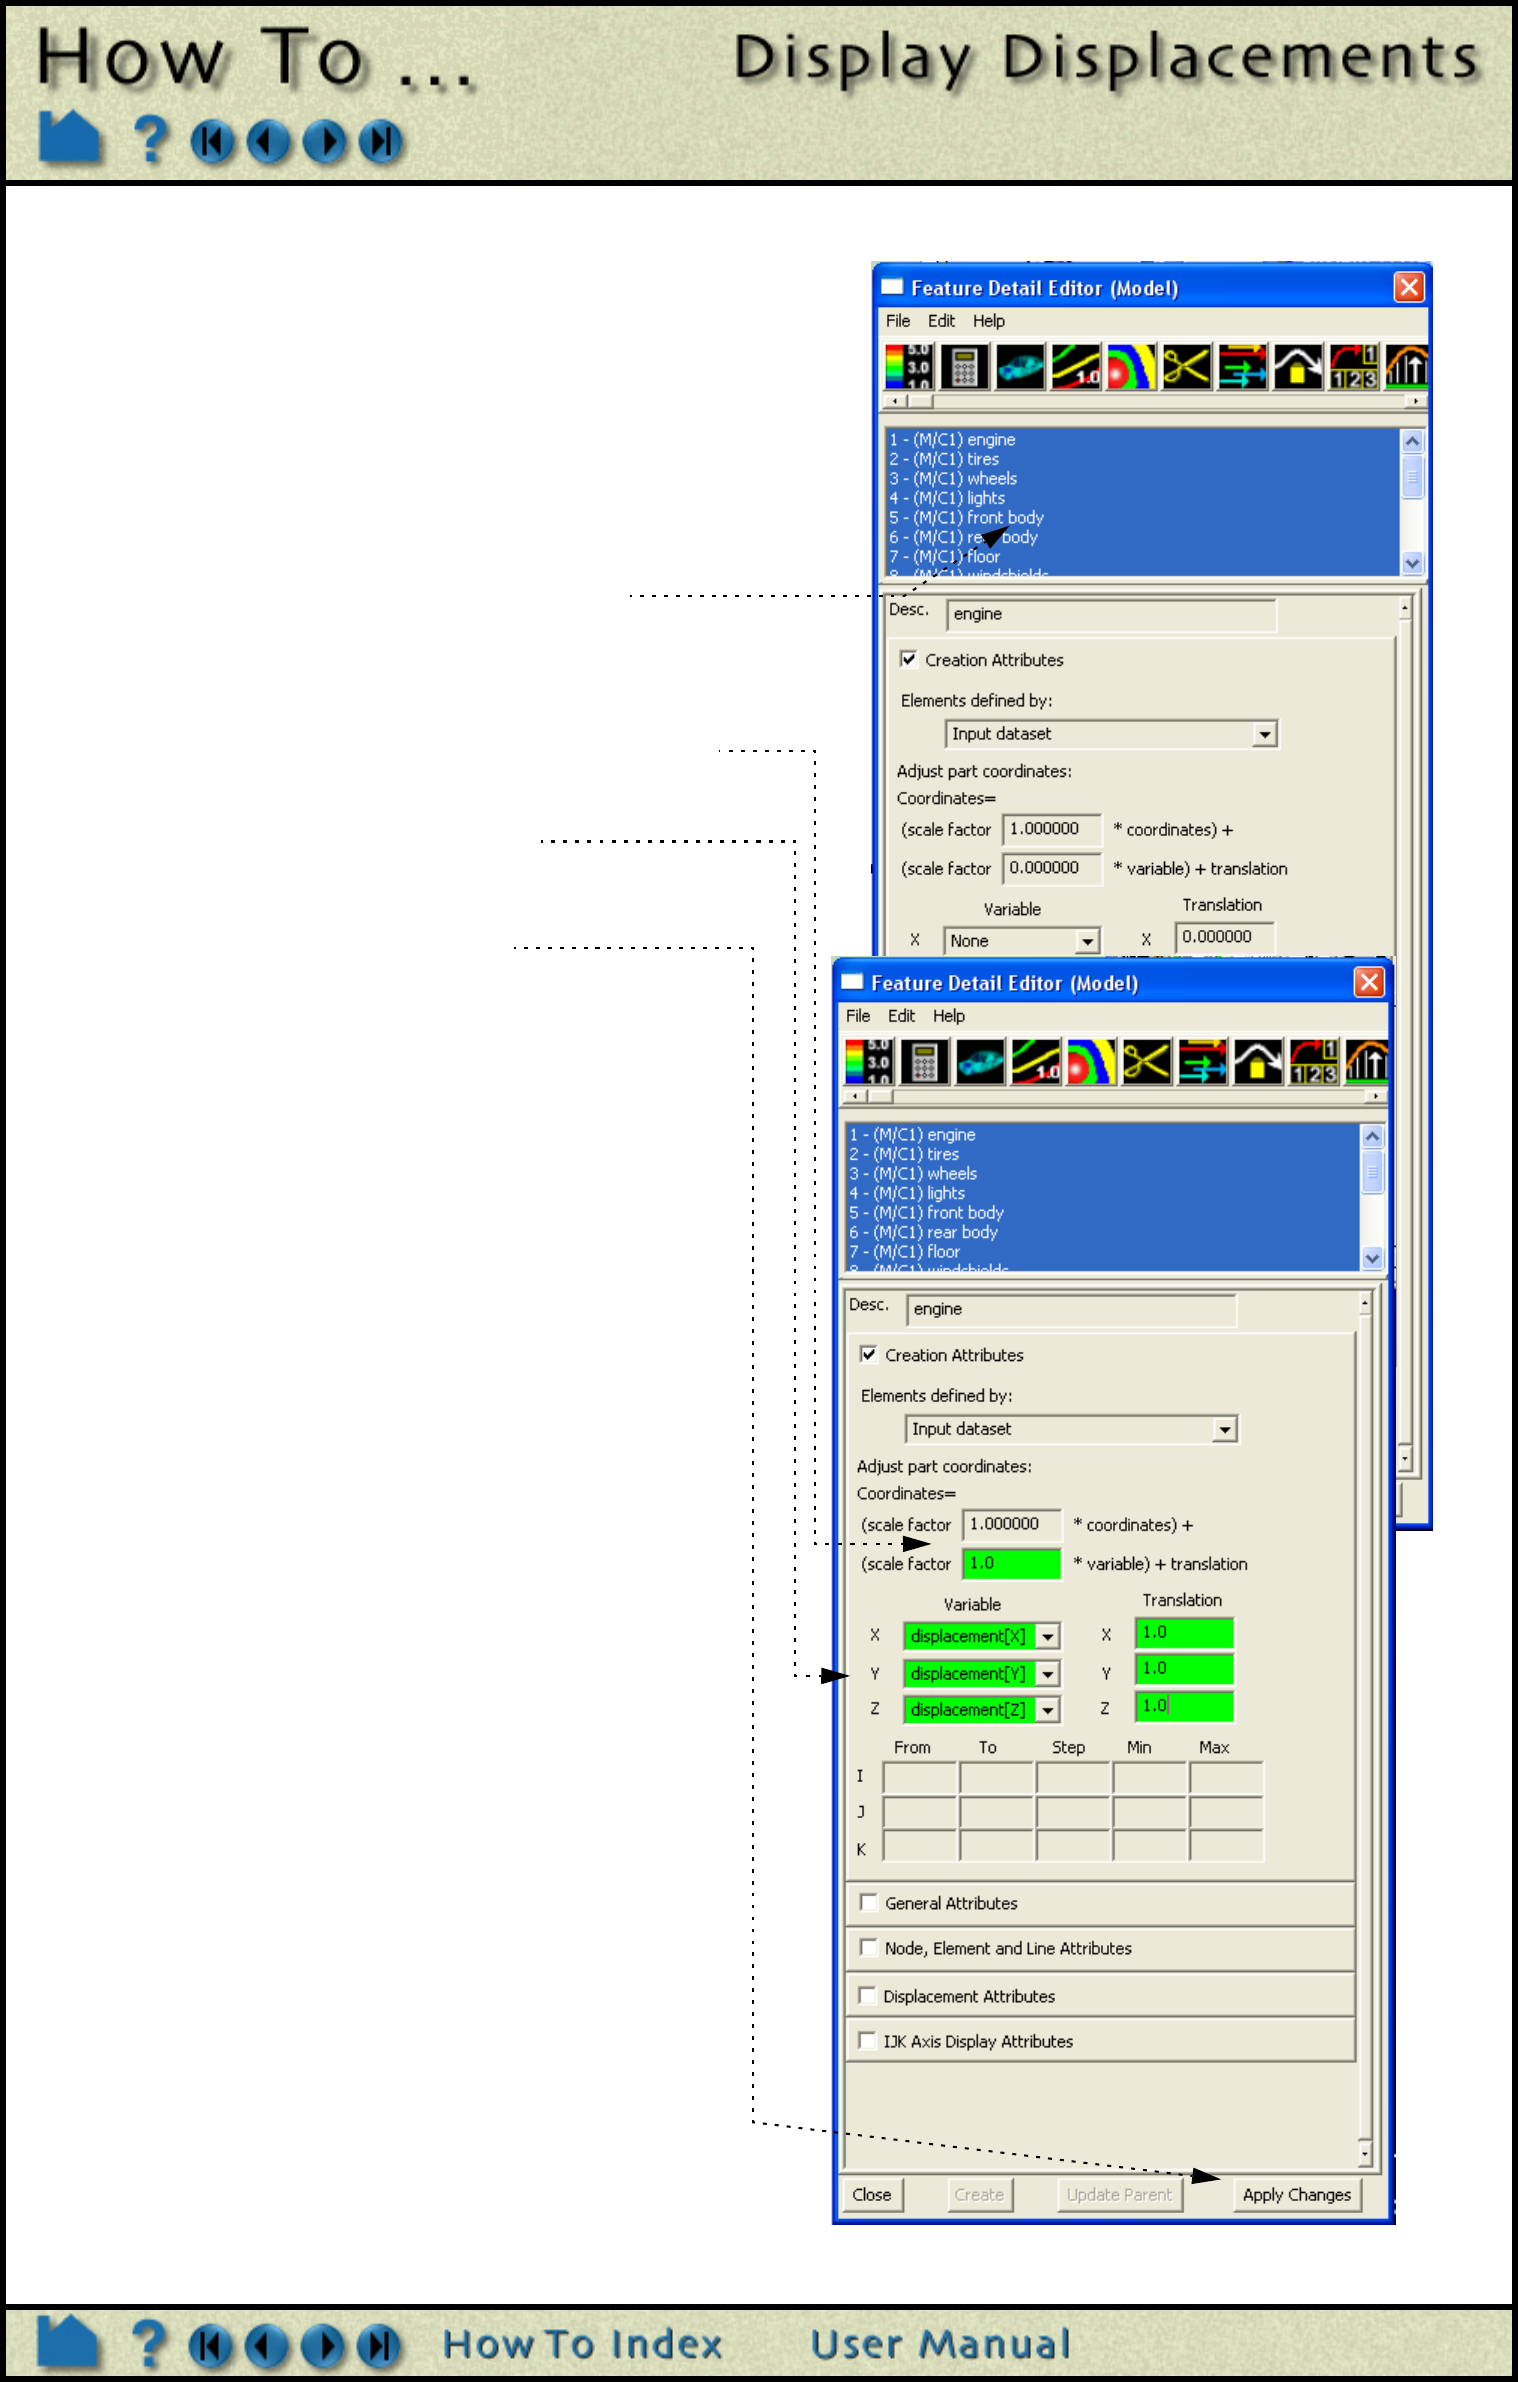The height and width of the screenshot is (2382, 1518).
Task: Open the Calculator icon in the back window toolbar
Action: tap(965, 366)
